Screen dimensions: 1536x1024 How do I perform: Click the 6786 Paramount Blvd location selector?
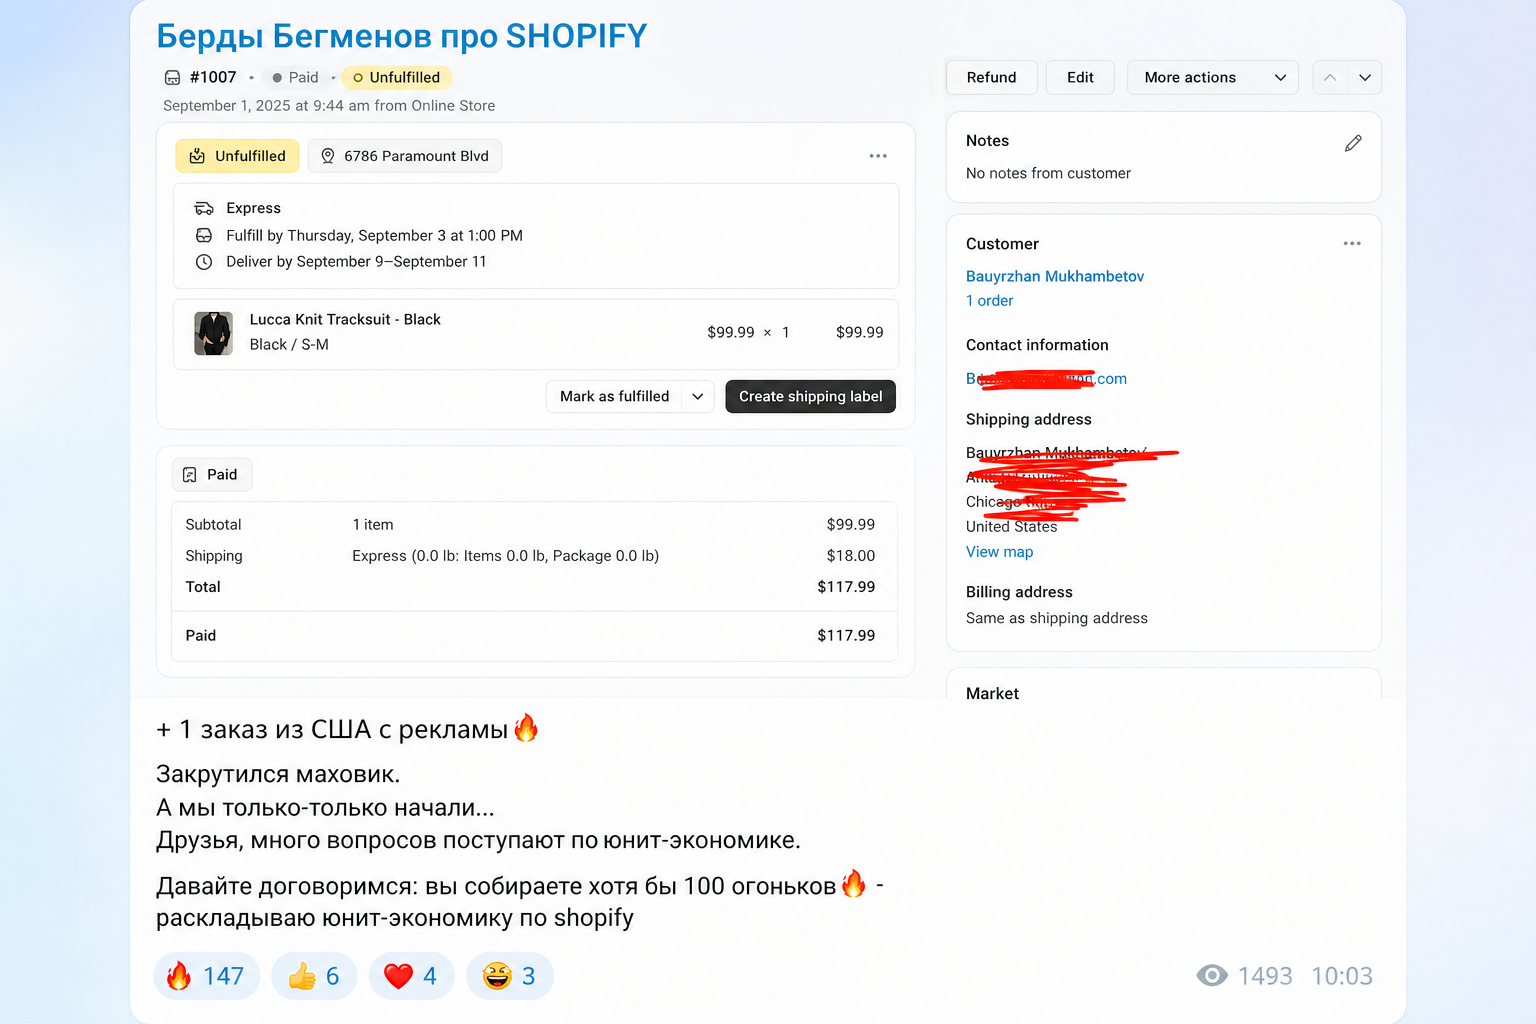405,156
